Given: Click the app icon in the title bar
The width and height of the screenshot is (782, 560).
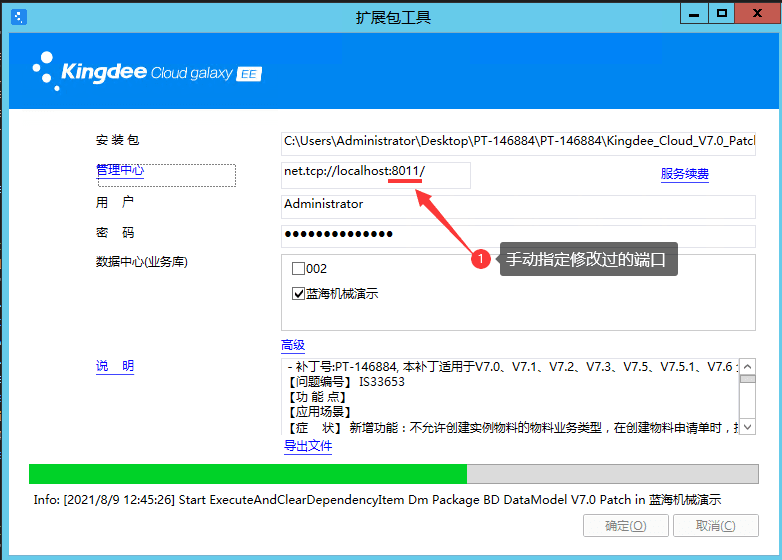Looking at the screenshot, I should 17,16.
